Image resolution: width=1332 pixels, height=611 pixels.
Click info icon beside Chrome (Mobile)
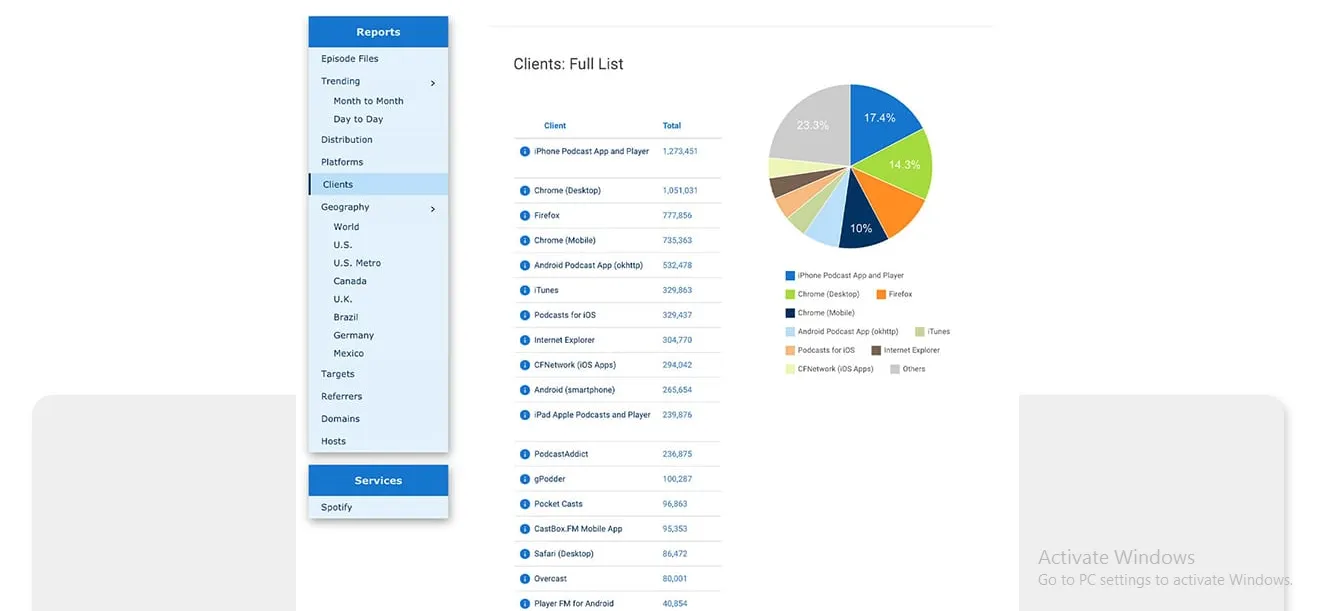pyautogui.click(x=525, y=241)
